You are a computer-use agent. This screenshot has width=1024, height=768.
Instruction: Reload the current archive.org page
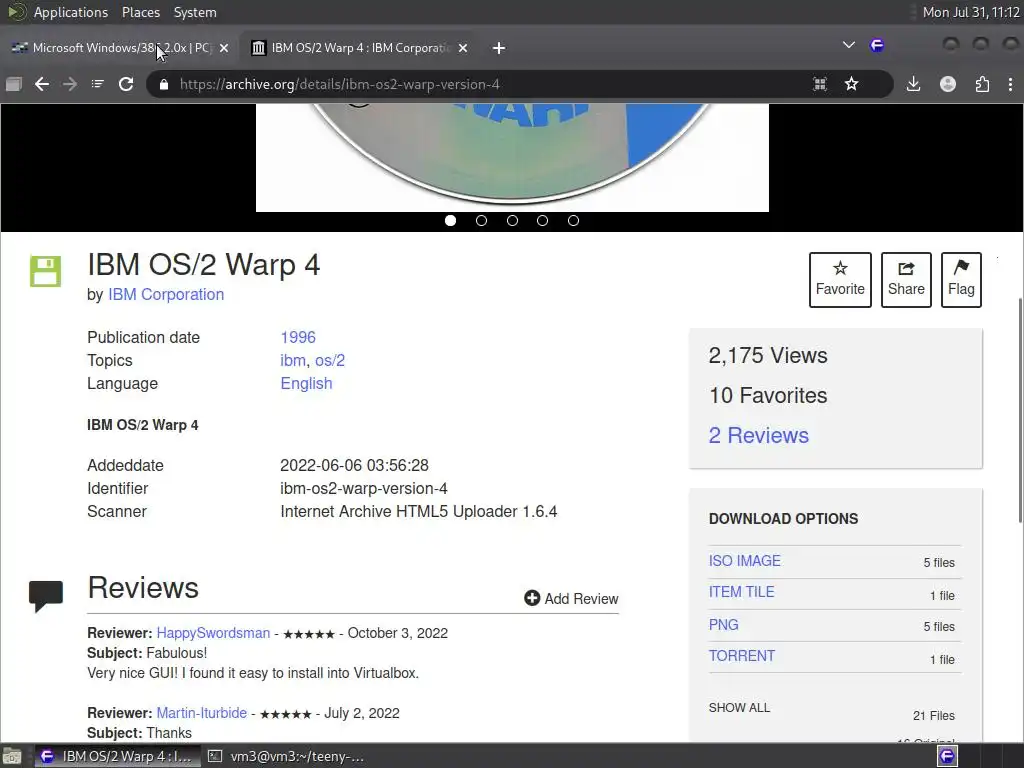coord(126,84)
